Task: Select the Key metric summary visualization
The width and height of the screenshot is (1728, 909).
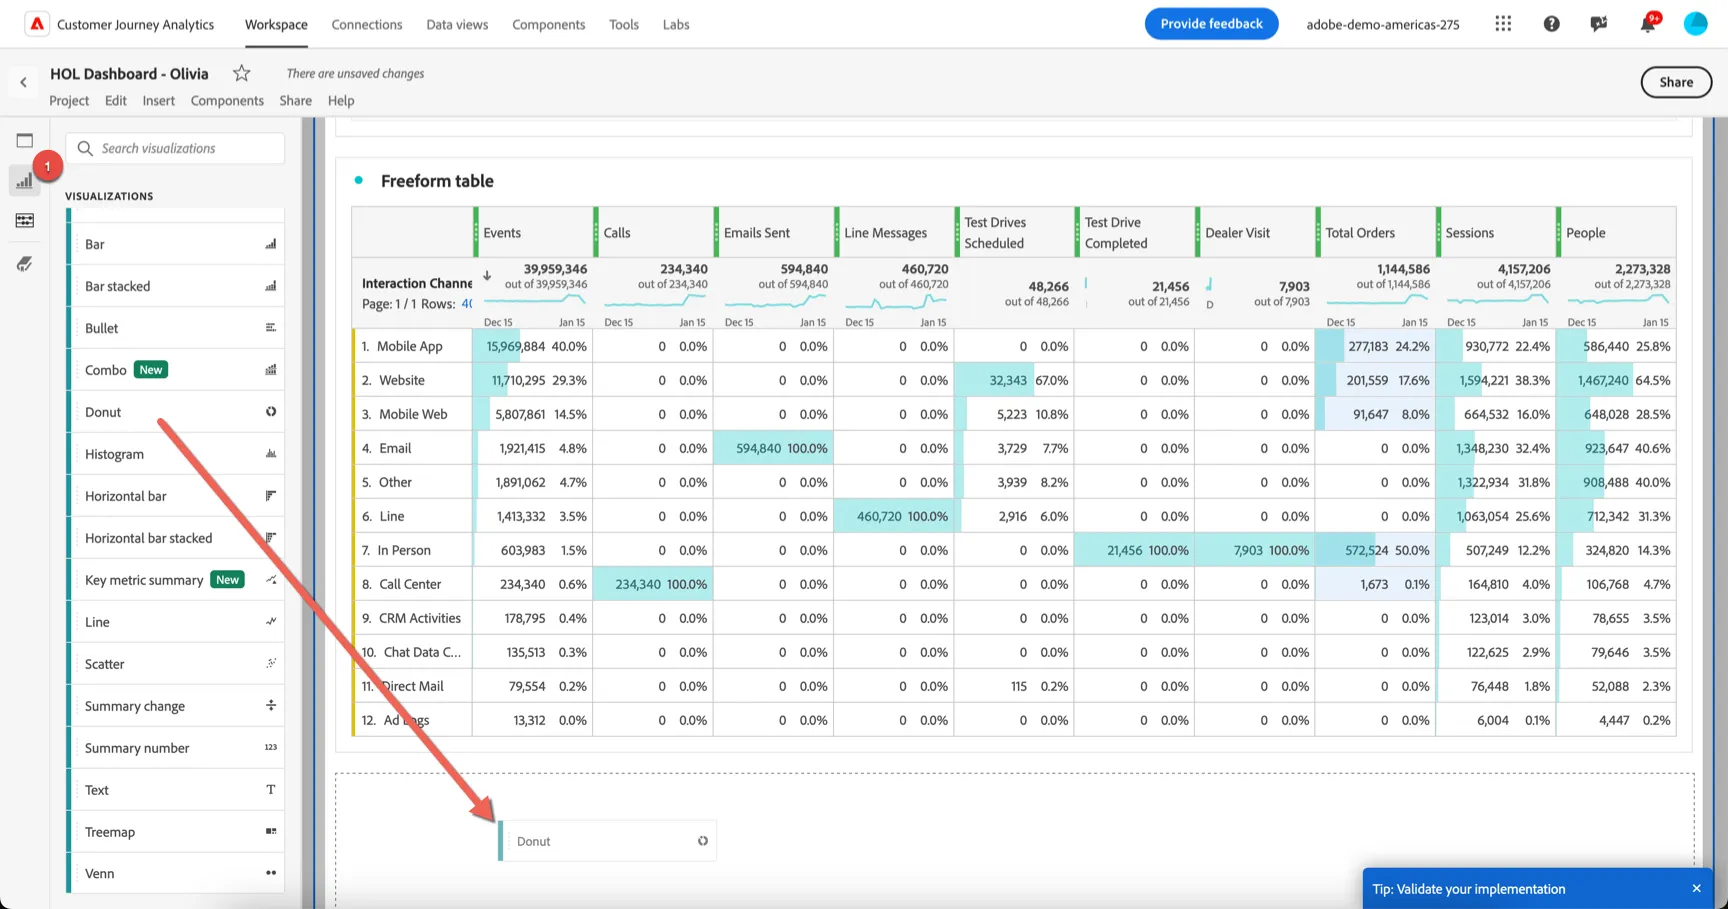Action: tap(176, 580)
